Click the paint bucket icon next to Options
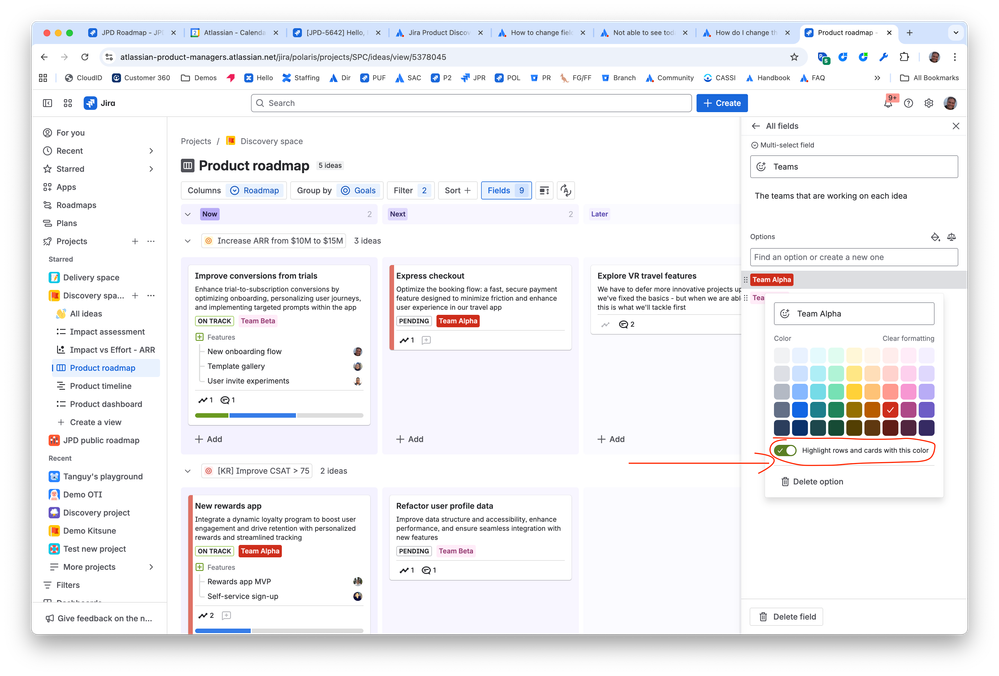This screenshot has width=999, height=676. point(935,237)
